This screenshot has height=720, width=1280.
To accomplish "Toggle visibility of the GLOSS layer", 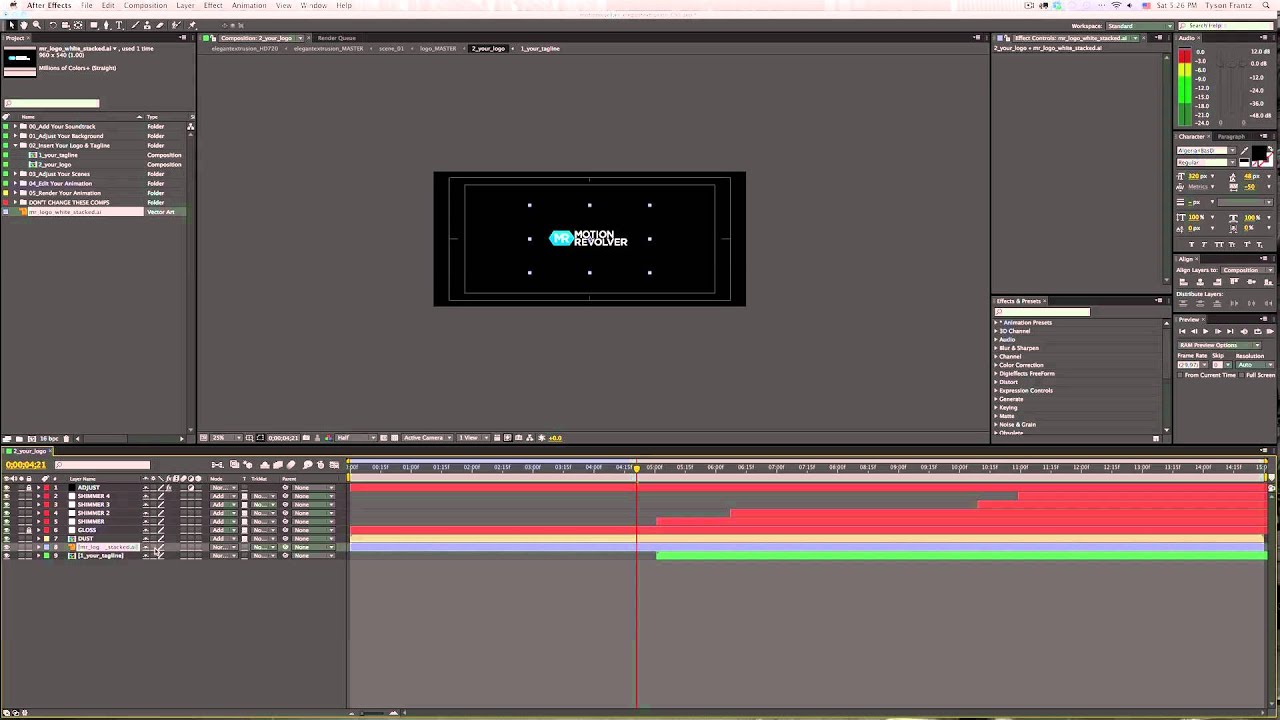I will pyautogui.click(x=7, y=530).
